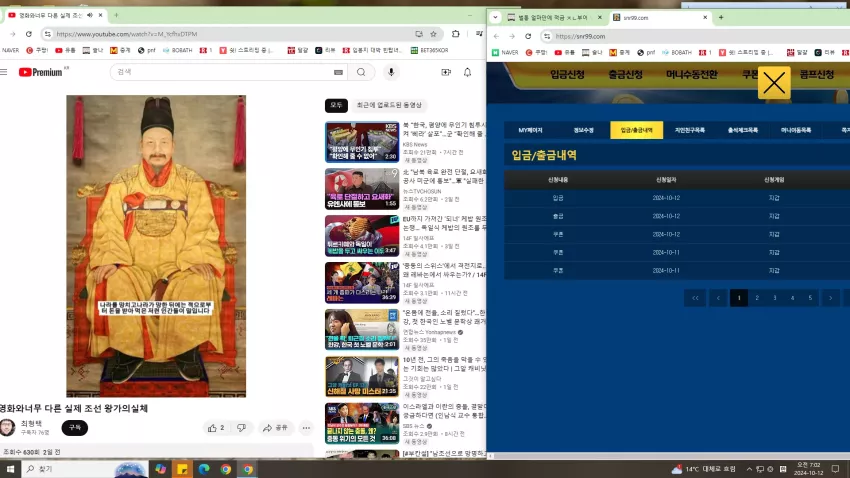Screen dimensions: 850x478
Task: Open the YouTube notifications bell
Action: click(467, 72)
